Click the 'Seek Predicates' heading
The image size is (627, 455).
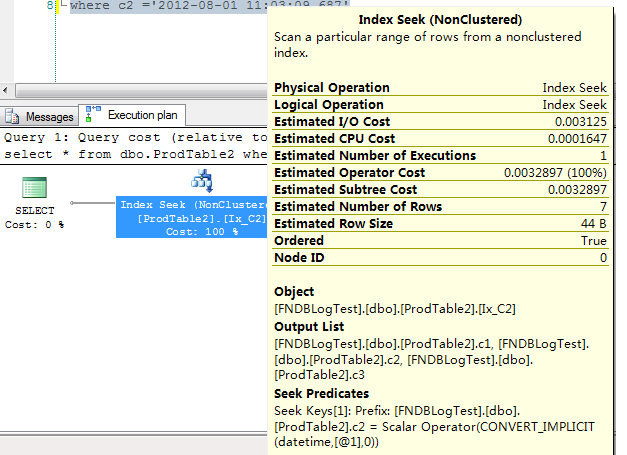(321, 394)
